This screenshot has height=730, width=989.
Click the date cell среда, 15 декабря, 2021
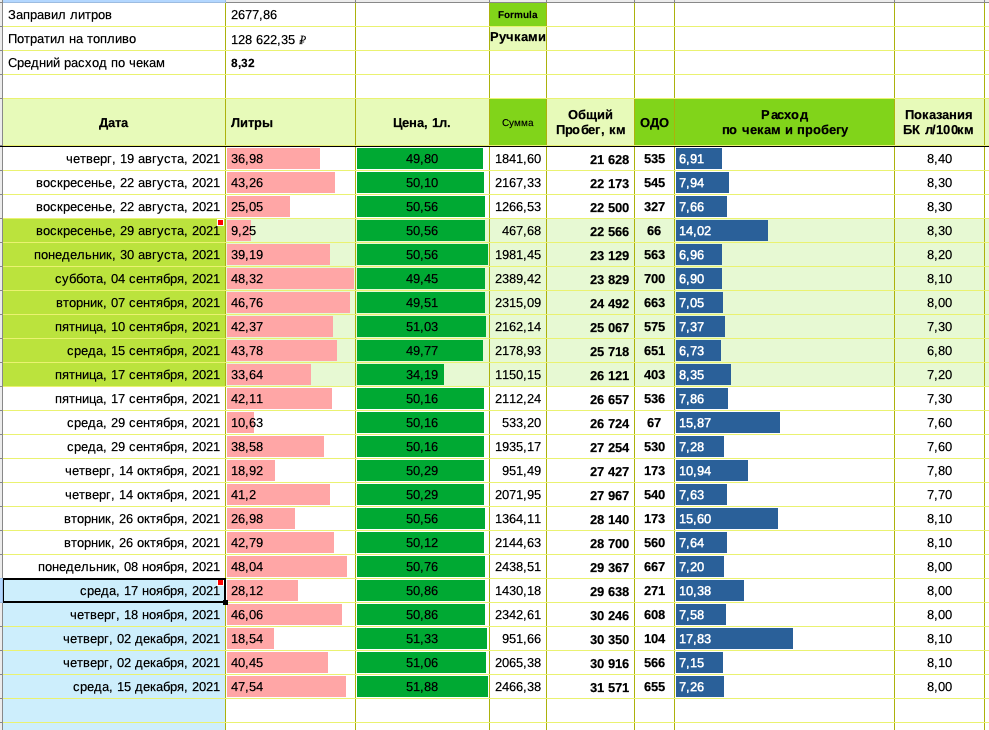coord(114,687)
